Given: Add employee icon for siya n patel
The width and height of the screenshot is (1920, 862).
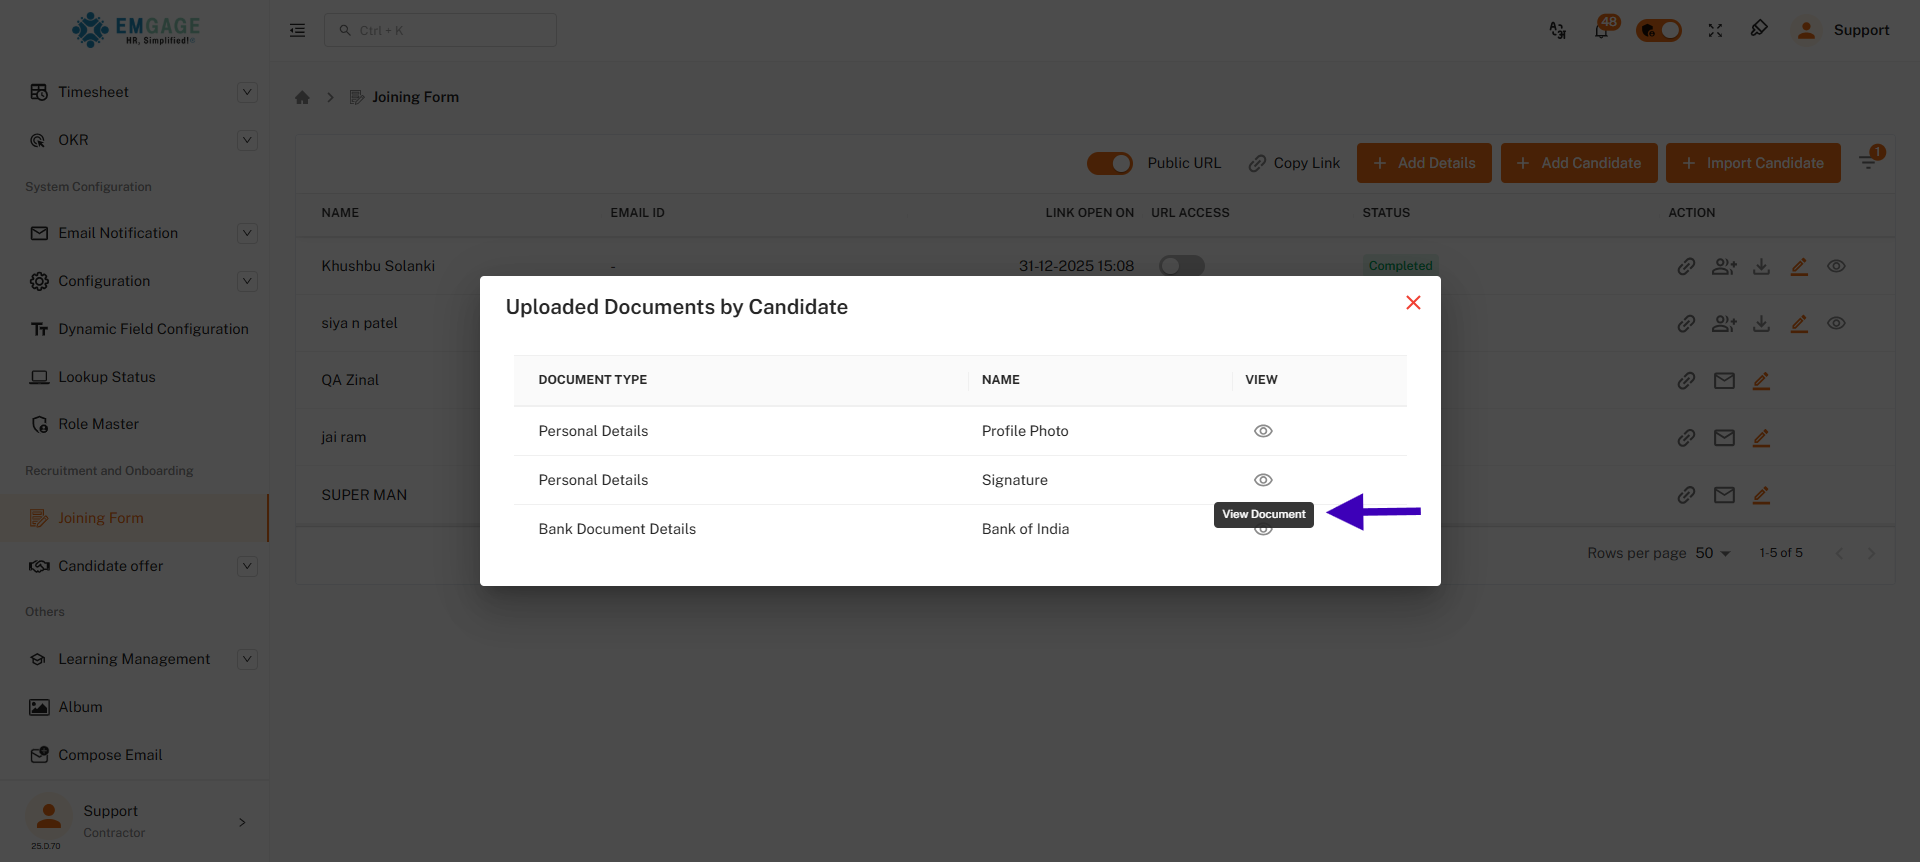Looking at the screenshot, I should coord(1724,323).
